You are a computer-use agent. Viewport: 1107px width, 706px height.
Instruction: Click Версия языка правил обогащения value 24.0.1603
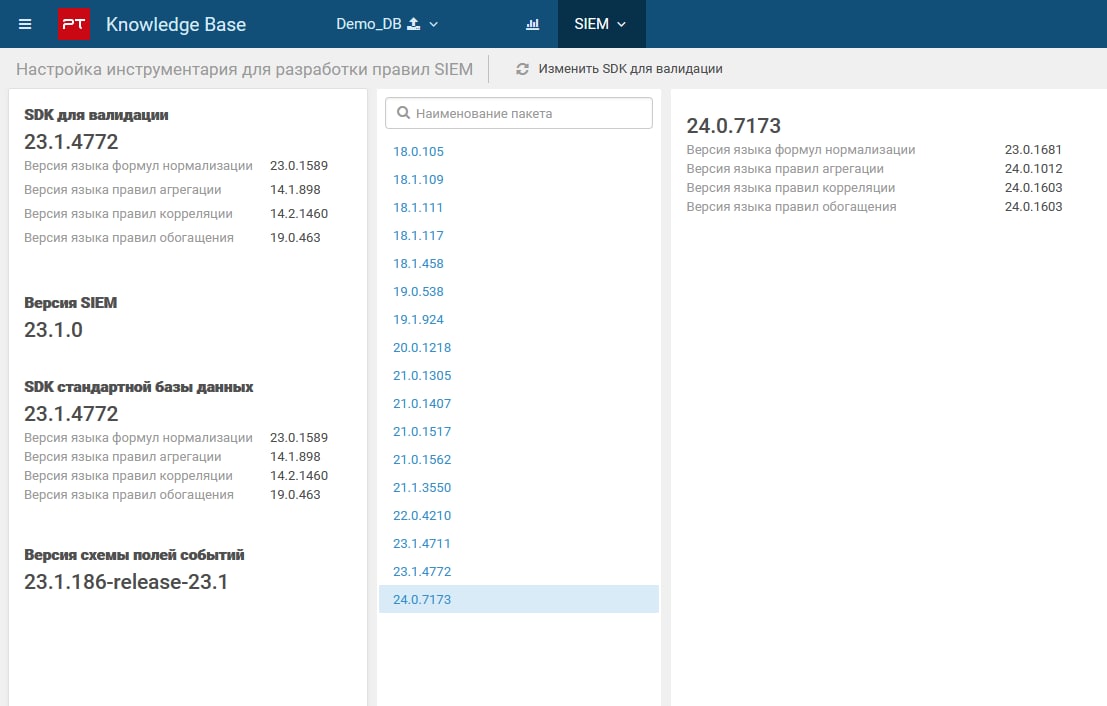(x=1034, y=207)
